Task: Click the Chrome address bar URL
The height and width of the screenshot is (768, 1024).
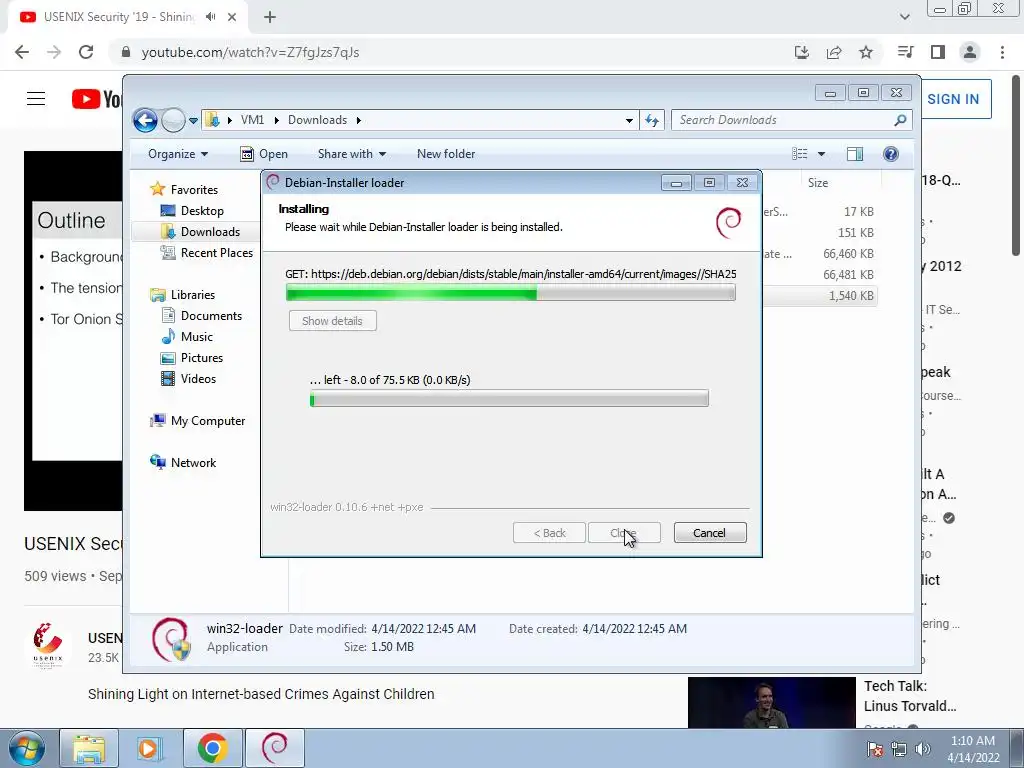Action: pyautogui.click(x=250, y=52)
